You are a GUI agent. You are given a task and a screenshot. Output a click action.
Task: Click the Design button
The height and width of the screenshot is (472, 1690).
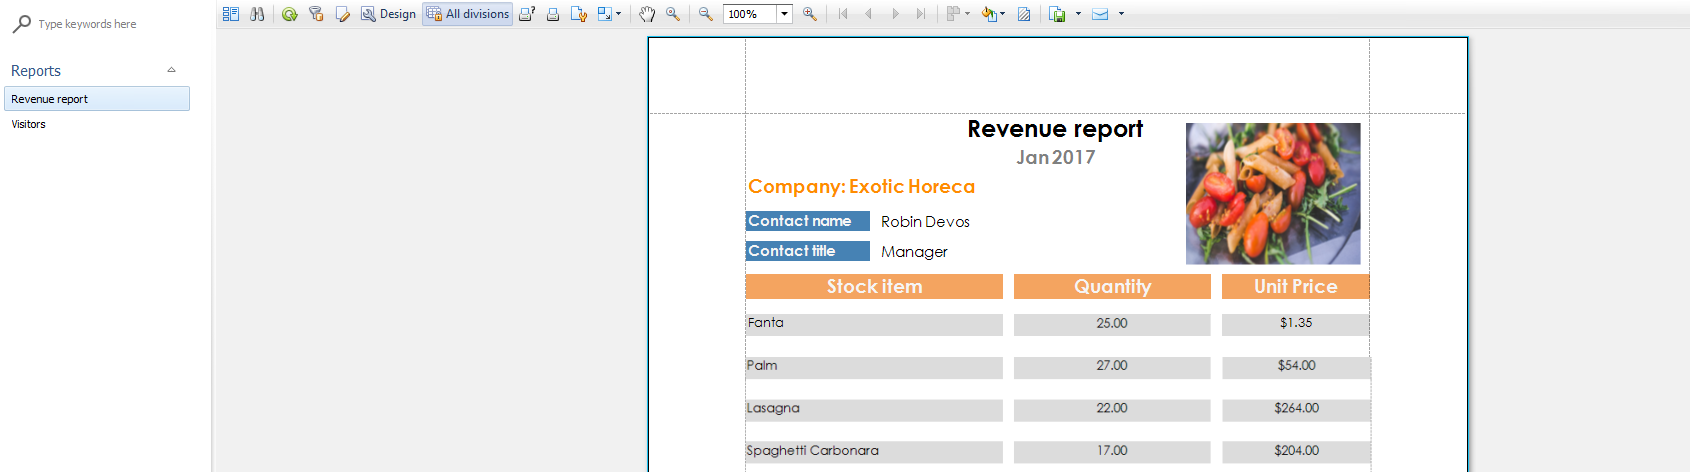coord(388,14)
